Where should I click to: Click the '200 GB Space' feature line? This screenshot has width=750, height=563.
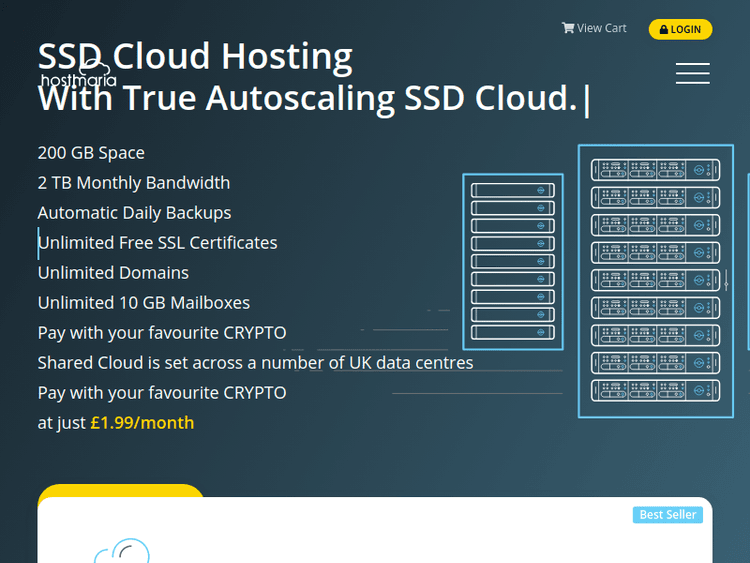click(91, 153)
